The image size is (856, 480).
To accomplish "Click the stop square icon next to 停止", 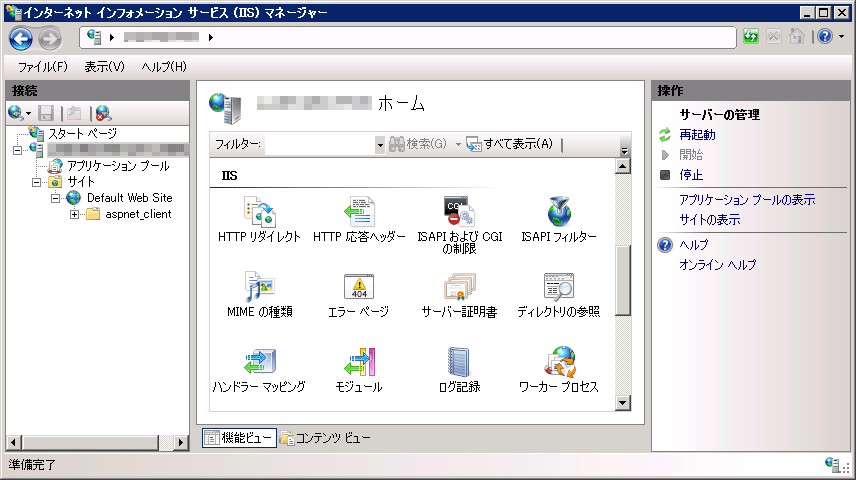I will point(665,175).
